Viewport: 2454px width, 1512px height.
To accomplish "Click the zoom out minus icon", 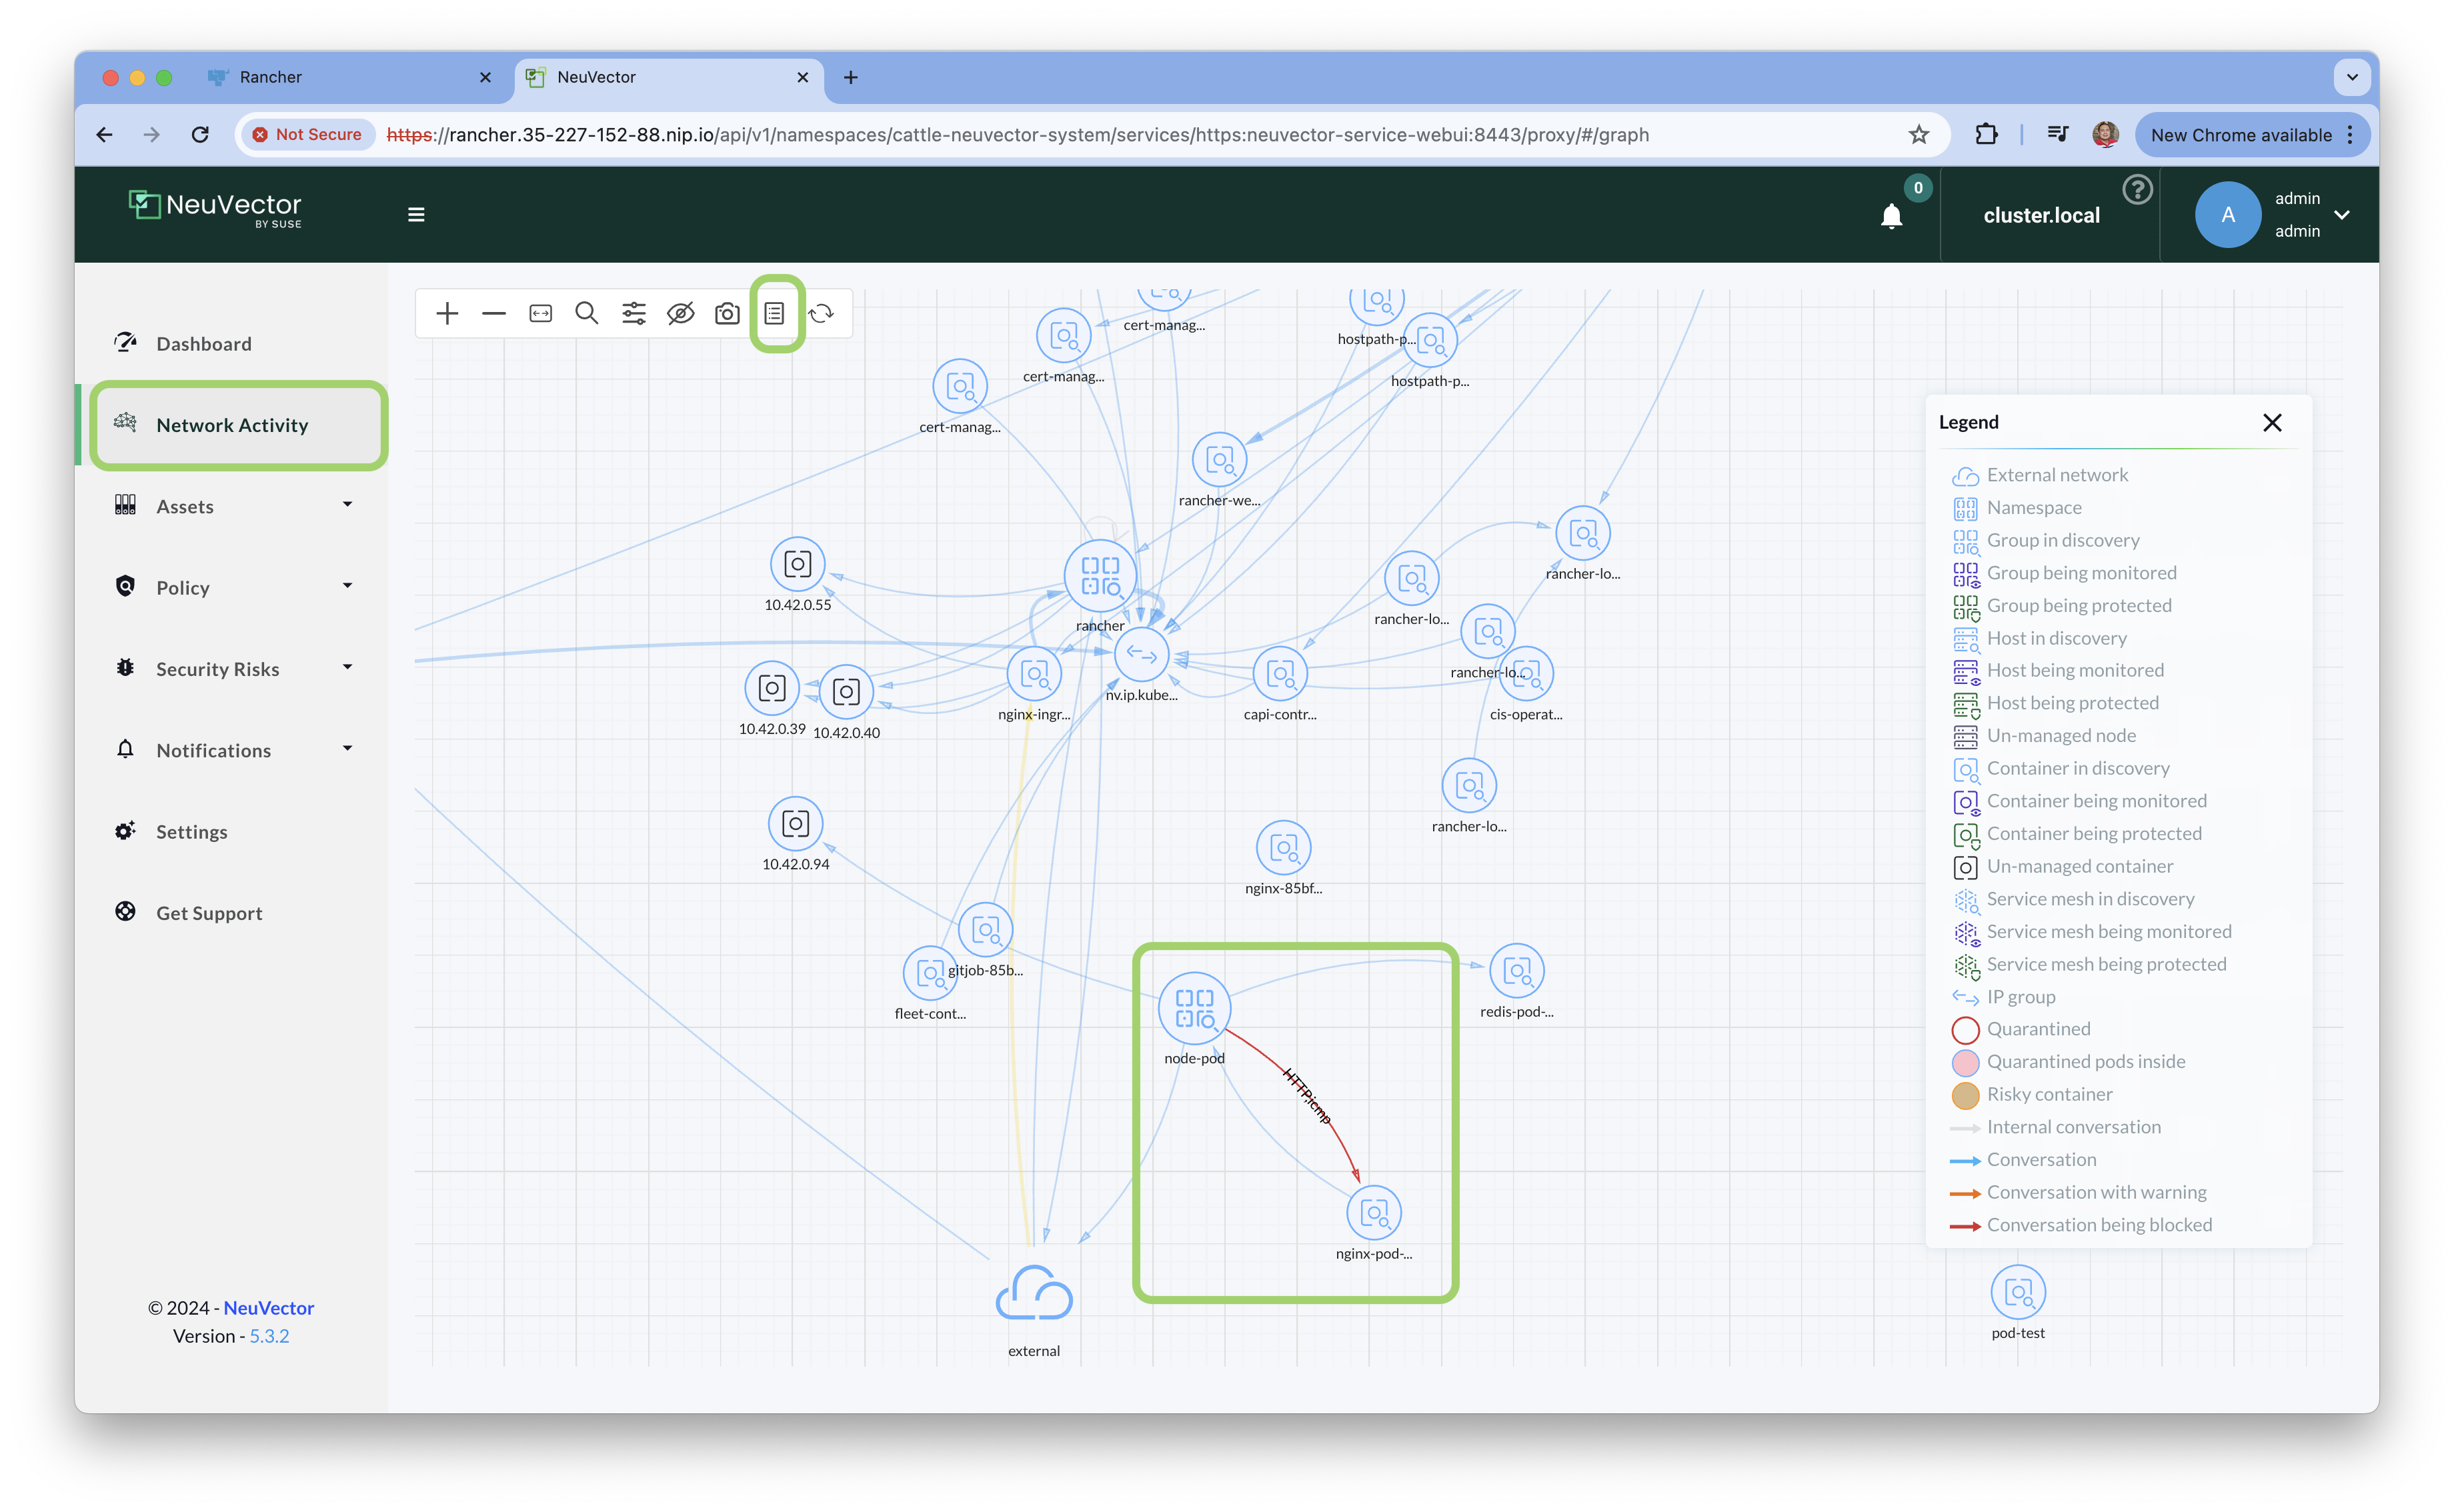I will (494, 314).
